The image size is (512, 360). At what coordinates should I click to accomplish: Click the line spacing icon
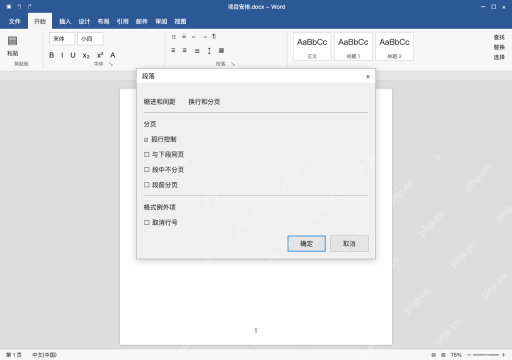[x=209, y=51]
